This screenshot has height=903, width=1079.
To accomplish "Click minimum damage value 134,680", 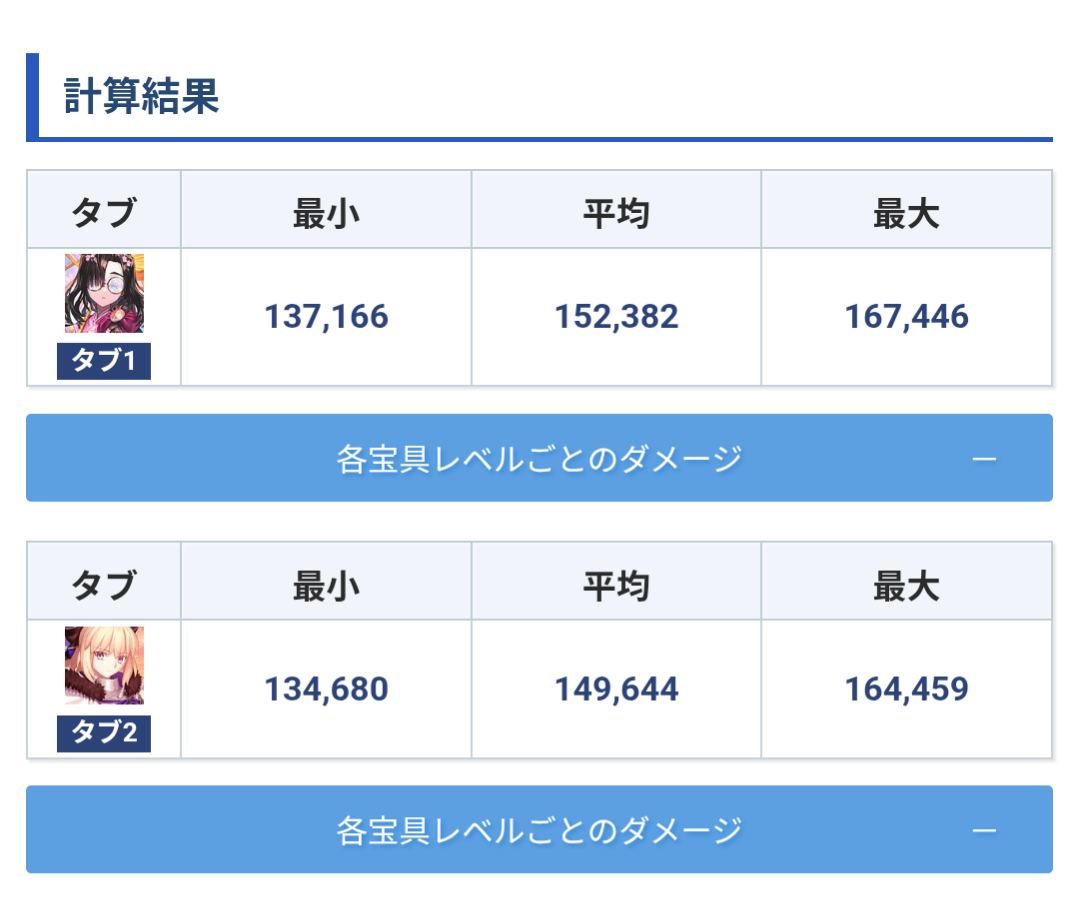I will [326, 689].
